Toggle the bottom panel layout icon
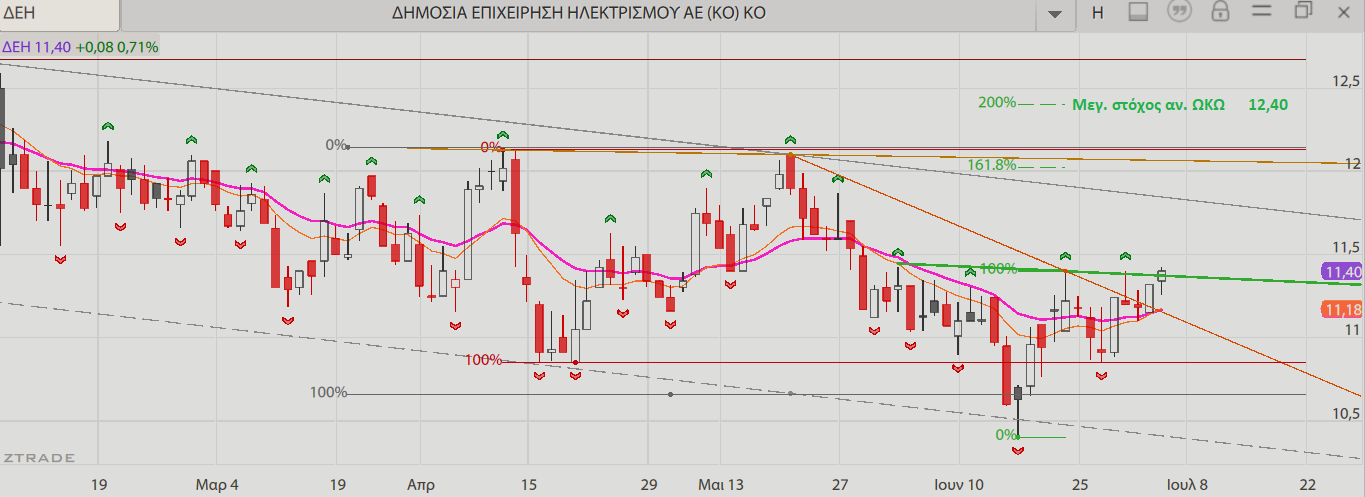Image resolution: width=1365 pixels, height=497 pixels. (1138, 12)
